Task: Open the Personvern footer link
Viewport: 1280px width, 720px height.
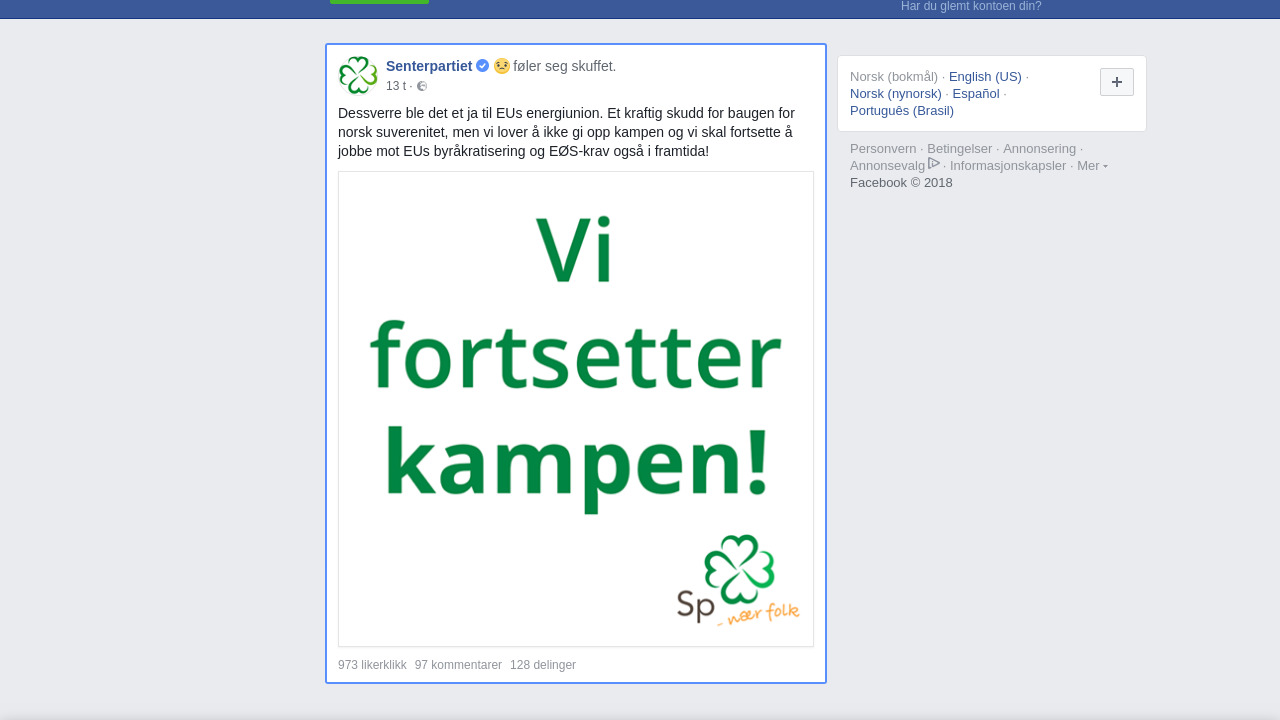Action: click(x=883, y=149)
